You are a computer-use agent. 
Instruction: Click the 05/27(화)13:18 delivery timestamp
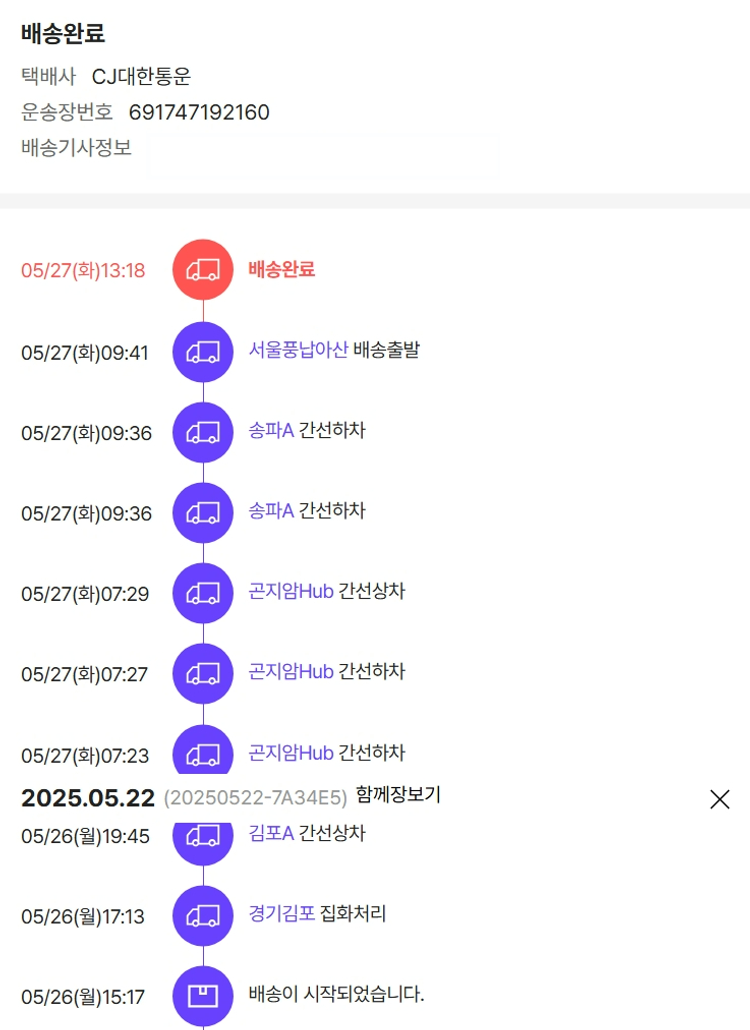click(x=83, y=270)
